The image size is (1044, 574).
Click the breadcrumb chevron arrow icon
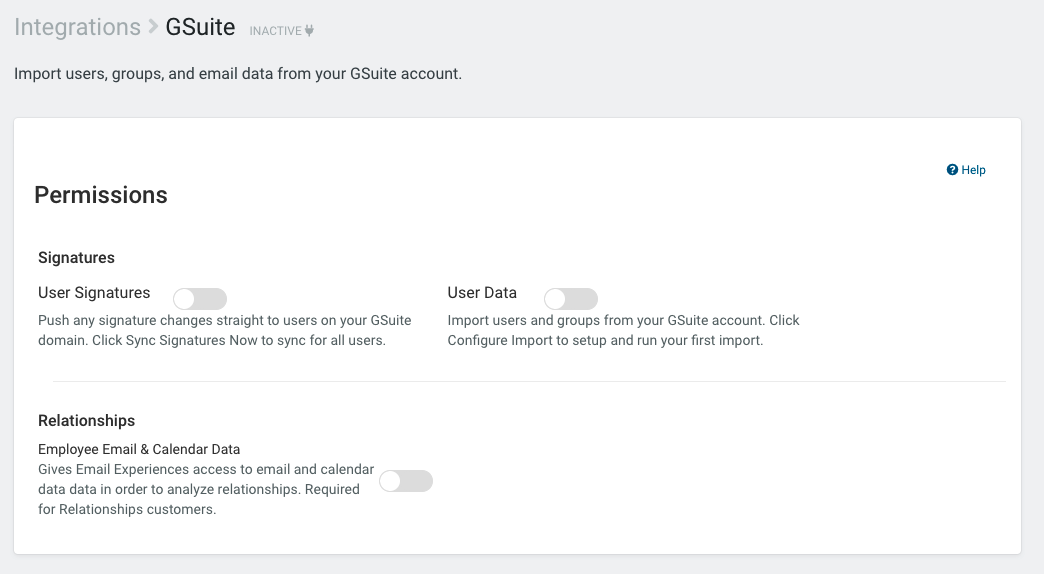[153, 27]
